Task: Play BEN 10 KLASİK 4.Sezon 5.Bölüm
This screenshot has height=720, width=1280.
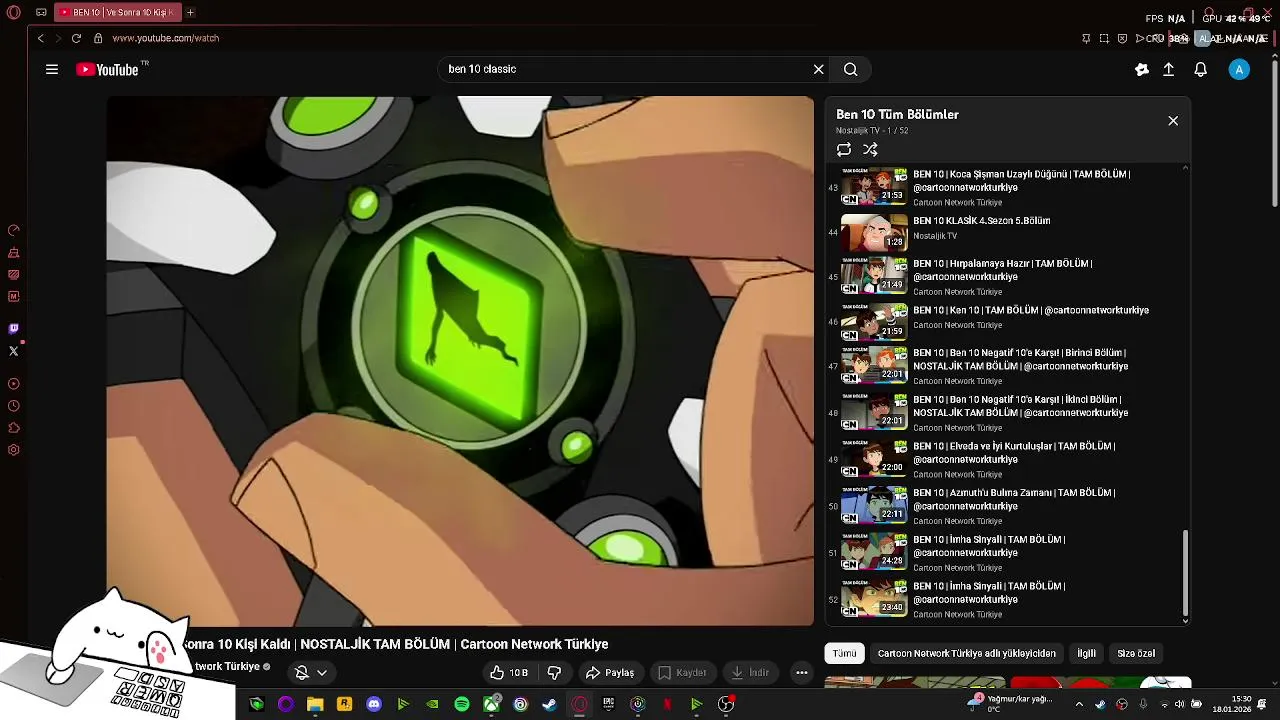Action: tap(1005, 232)
